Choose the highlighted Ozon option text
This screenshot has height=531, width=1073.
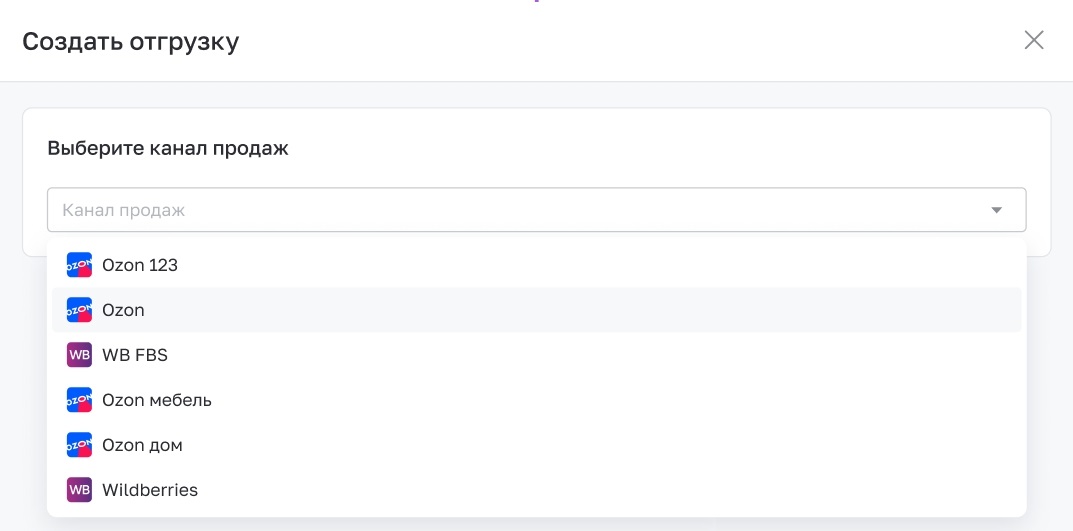pyautogui.click(x=123, y=310)
